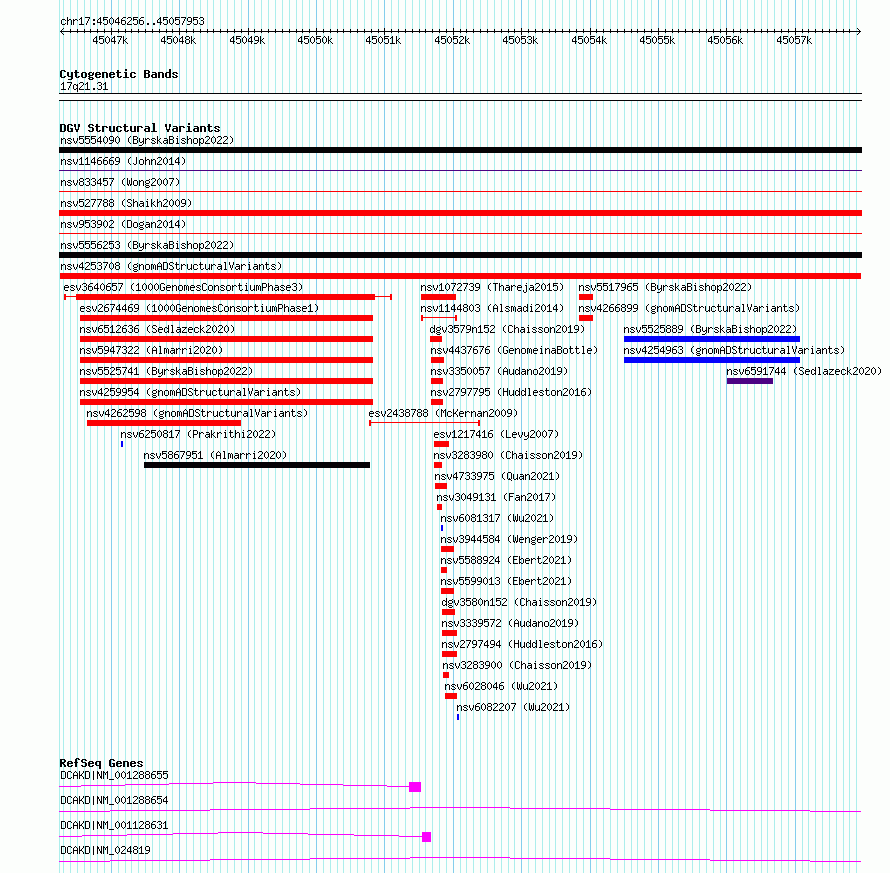
Task: Select nsv5599013 (Ebert2021) label
Action: [506, 581]
